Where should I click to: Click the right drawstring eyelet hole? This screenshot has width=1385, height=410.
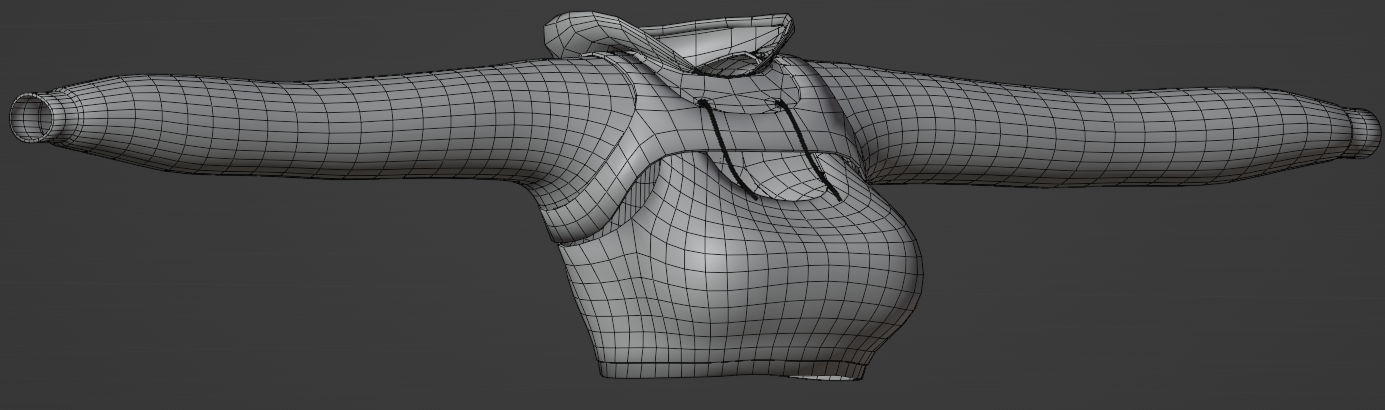(778, 102)
